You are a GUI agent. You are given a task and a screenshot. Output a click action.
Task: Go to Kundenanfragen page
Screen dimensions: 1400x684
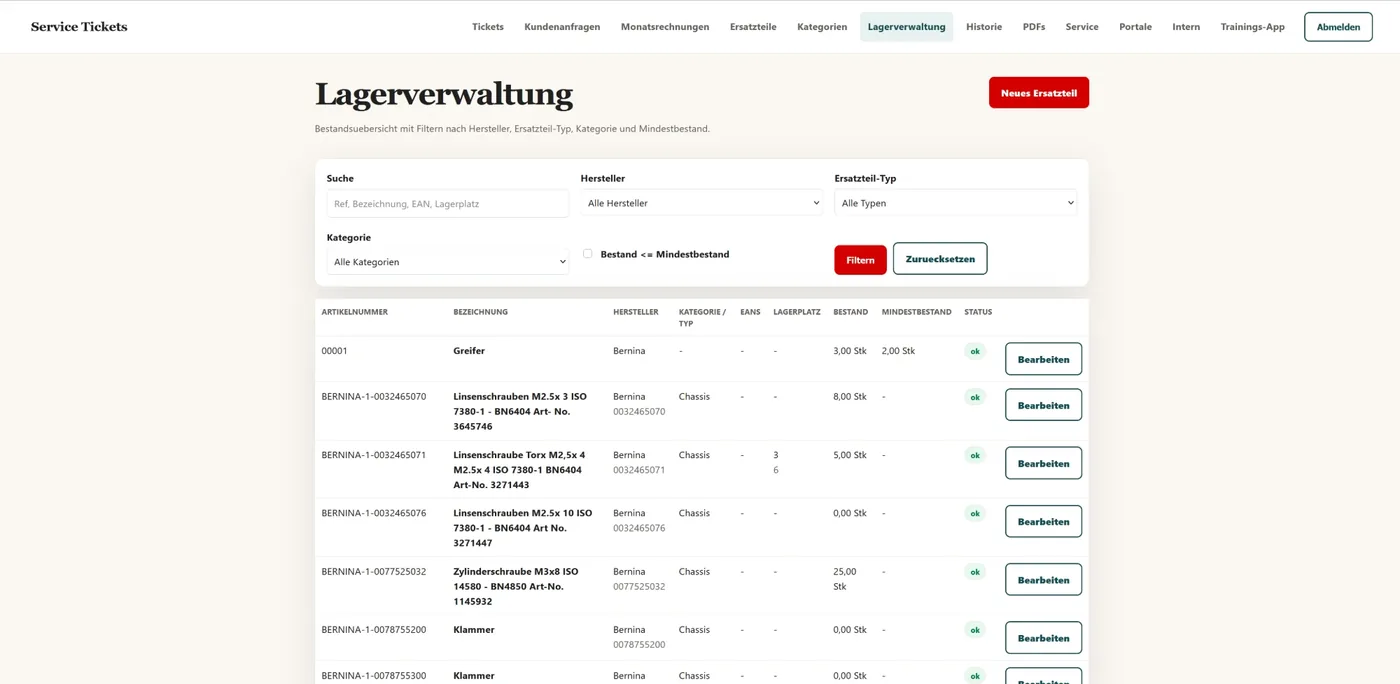pos(562,27)
